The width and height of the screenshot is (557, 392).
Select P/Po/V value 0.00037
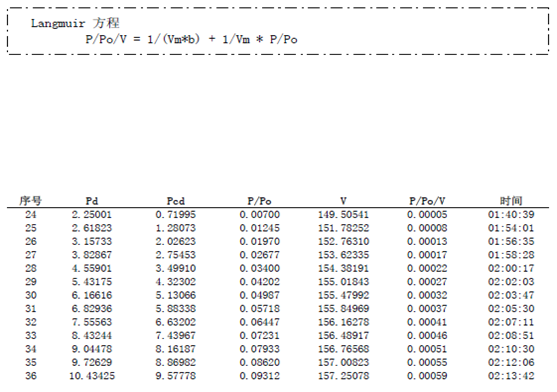[427, 309]
